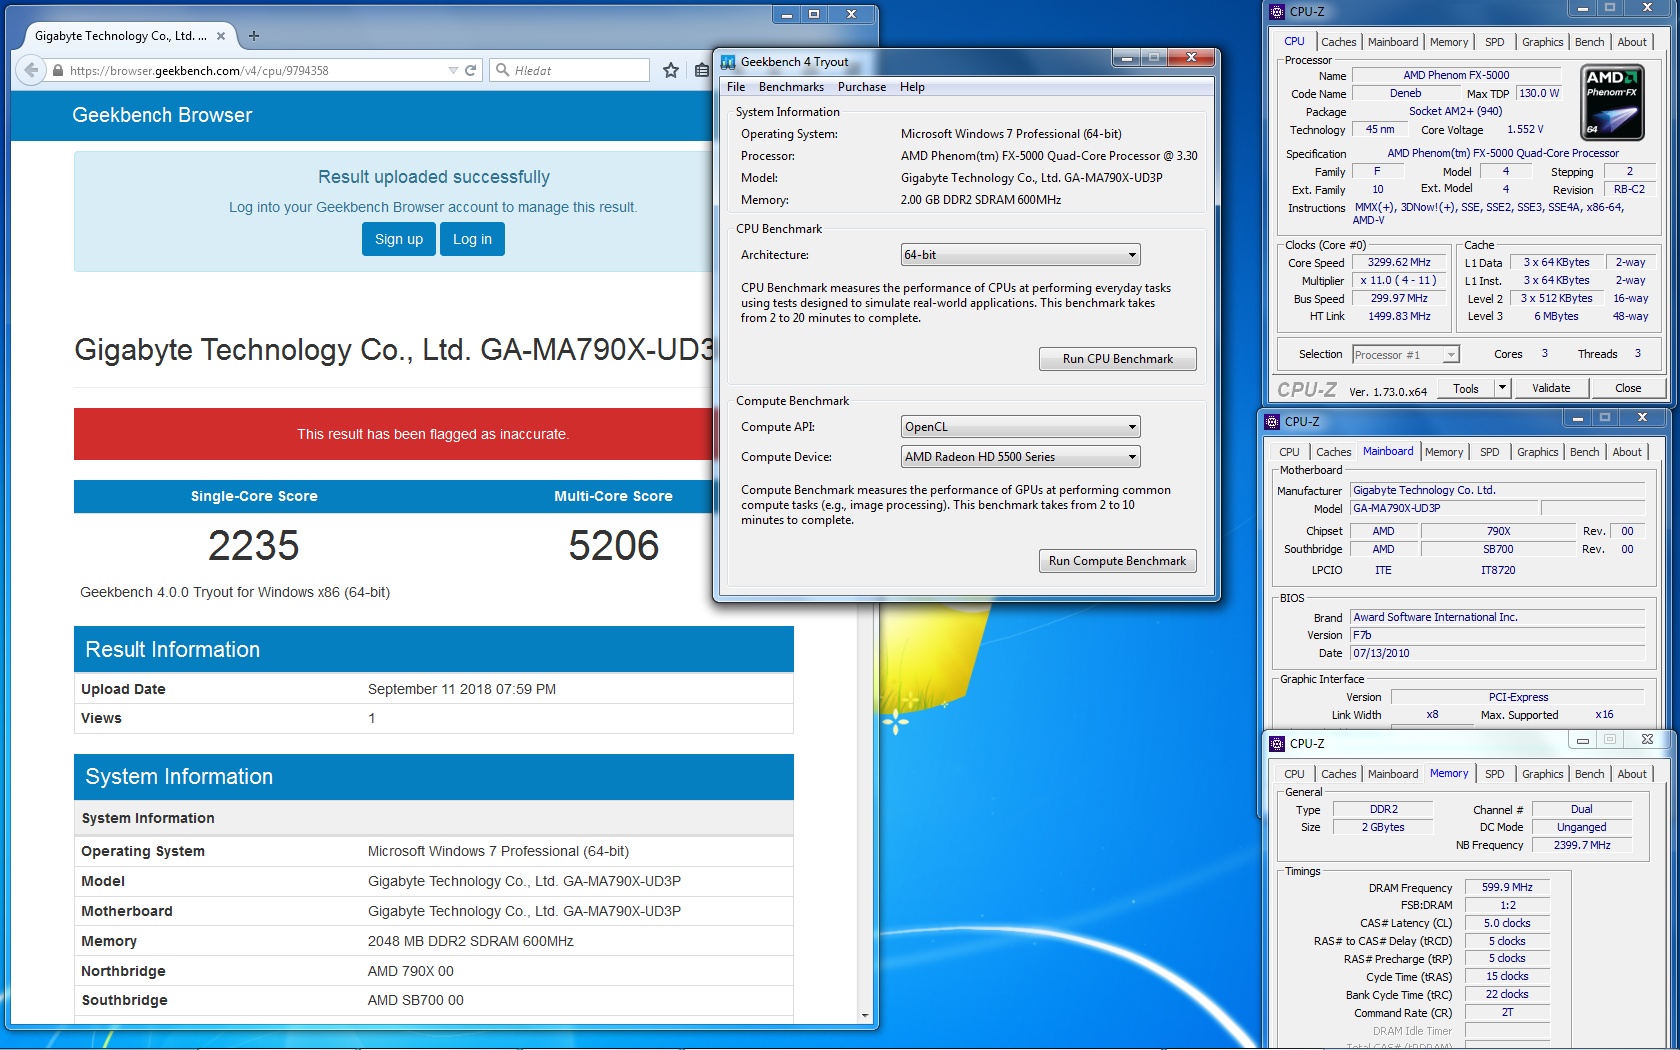
Task: Click the middle CPU-Z window title icon
Action: pyautogui.click(x=1272, y=422)
